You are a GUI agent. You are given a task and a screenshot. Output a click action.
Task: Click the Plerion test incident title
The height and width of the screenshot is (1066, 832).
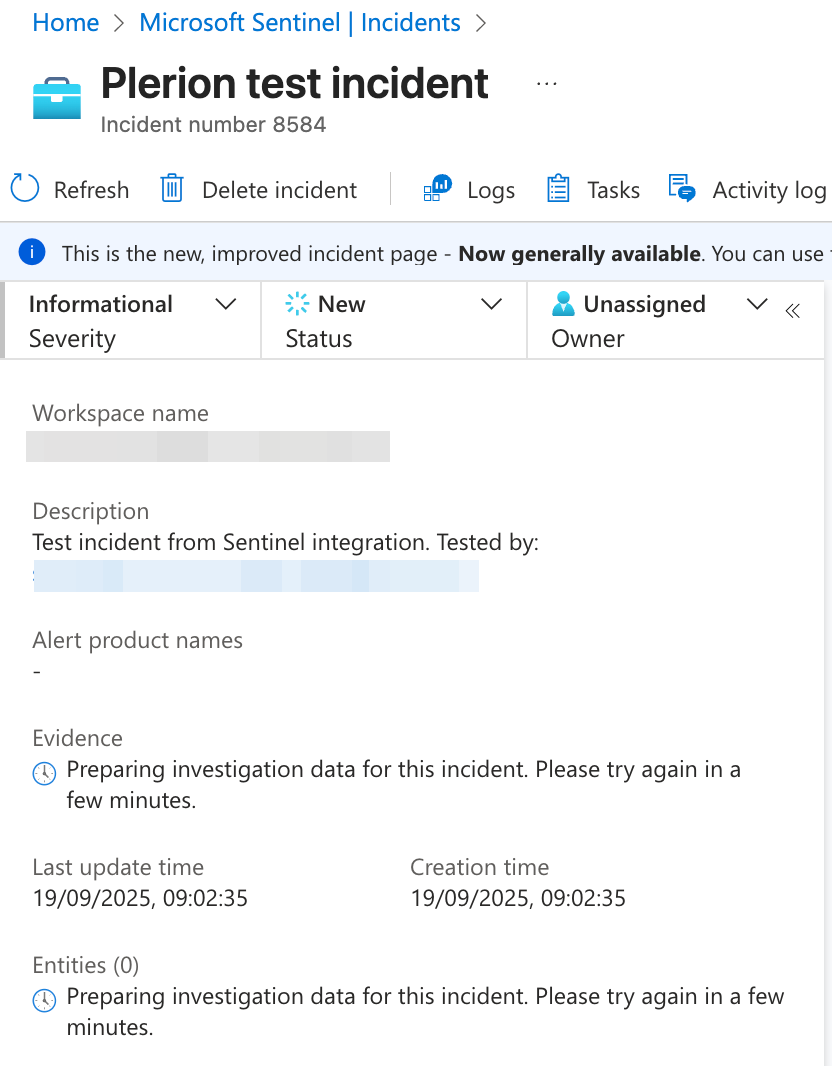(x=294, y=84)
